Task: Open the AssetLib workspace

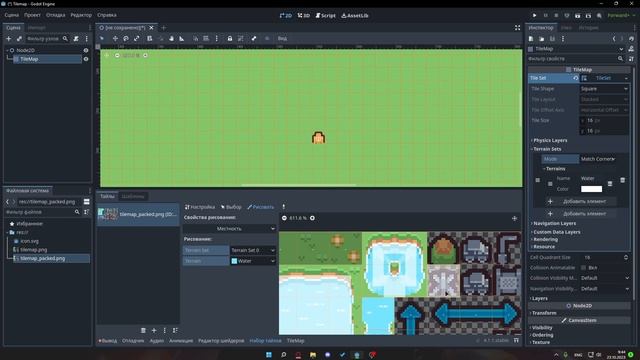Action: (x=355, y=16)
